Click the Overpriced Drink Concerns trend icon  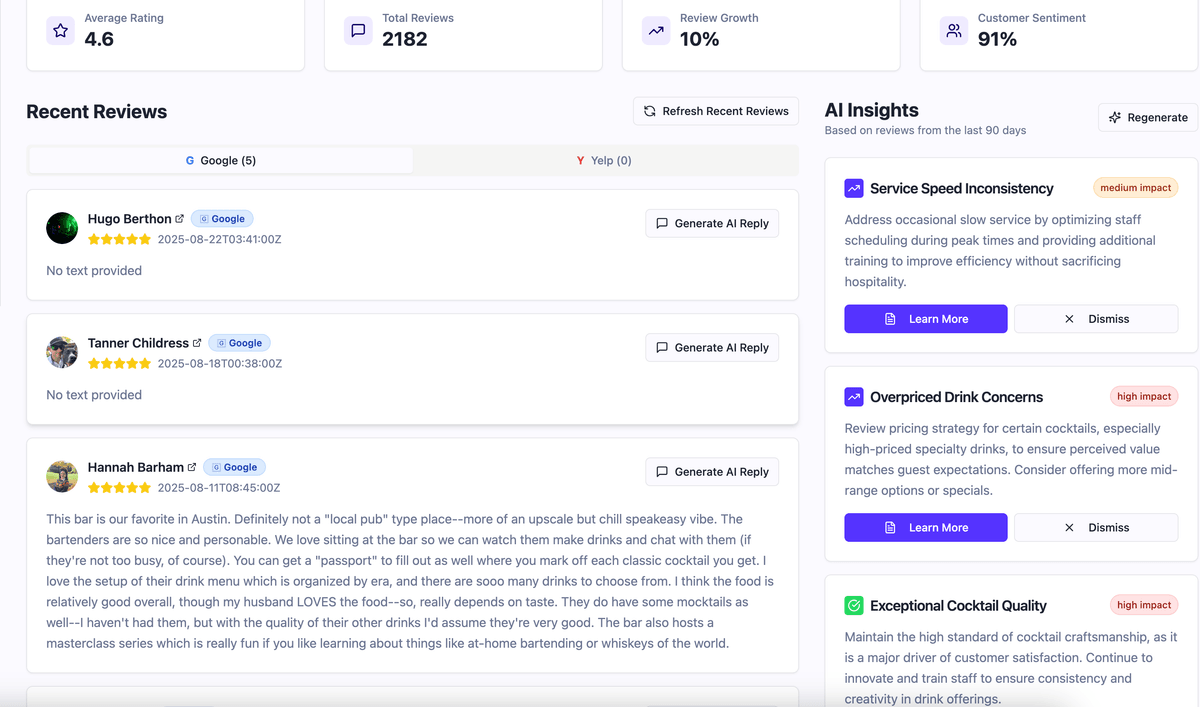tap(854, 397)
